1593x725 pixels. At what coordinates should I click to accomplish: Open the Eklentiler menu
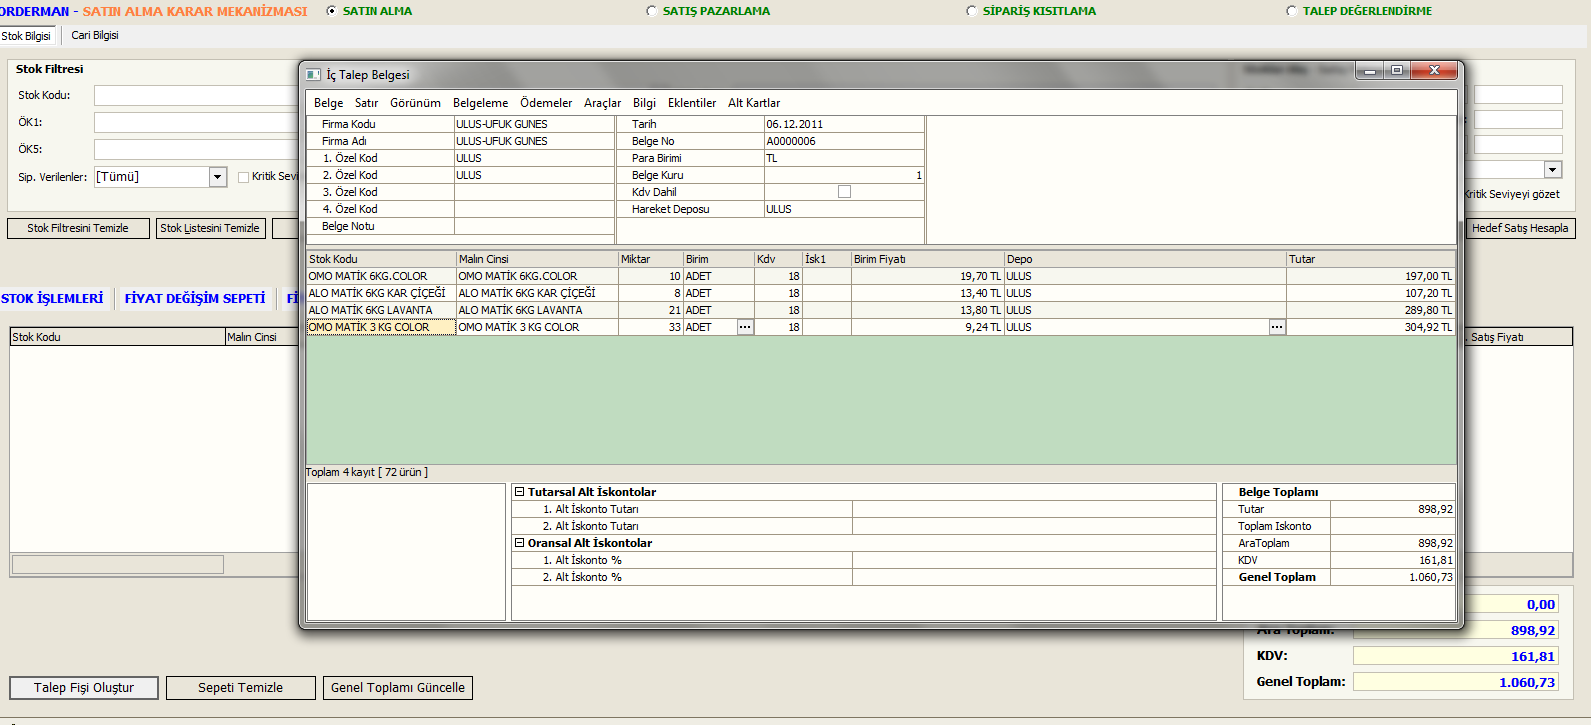(x=692, y=103)
